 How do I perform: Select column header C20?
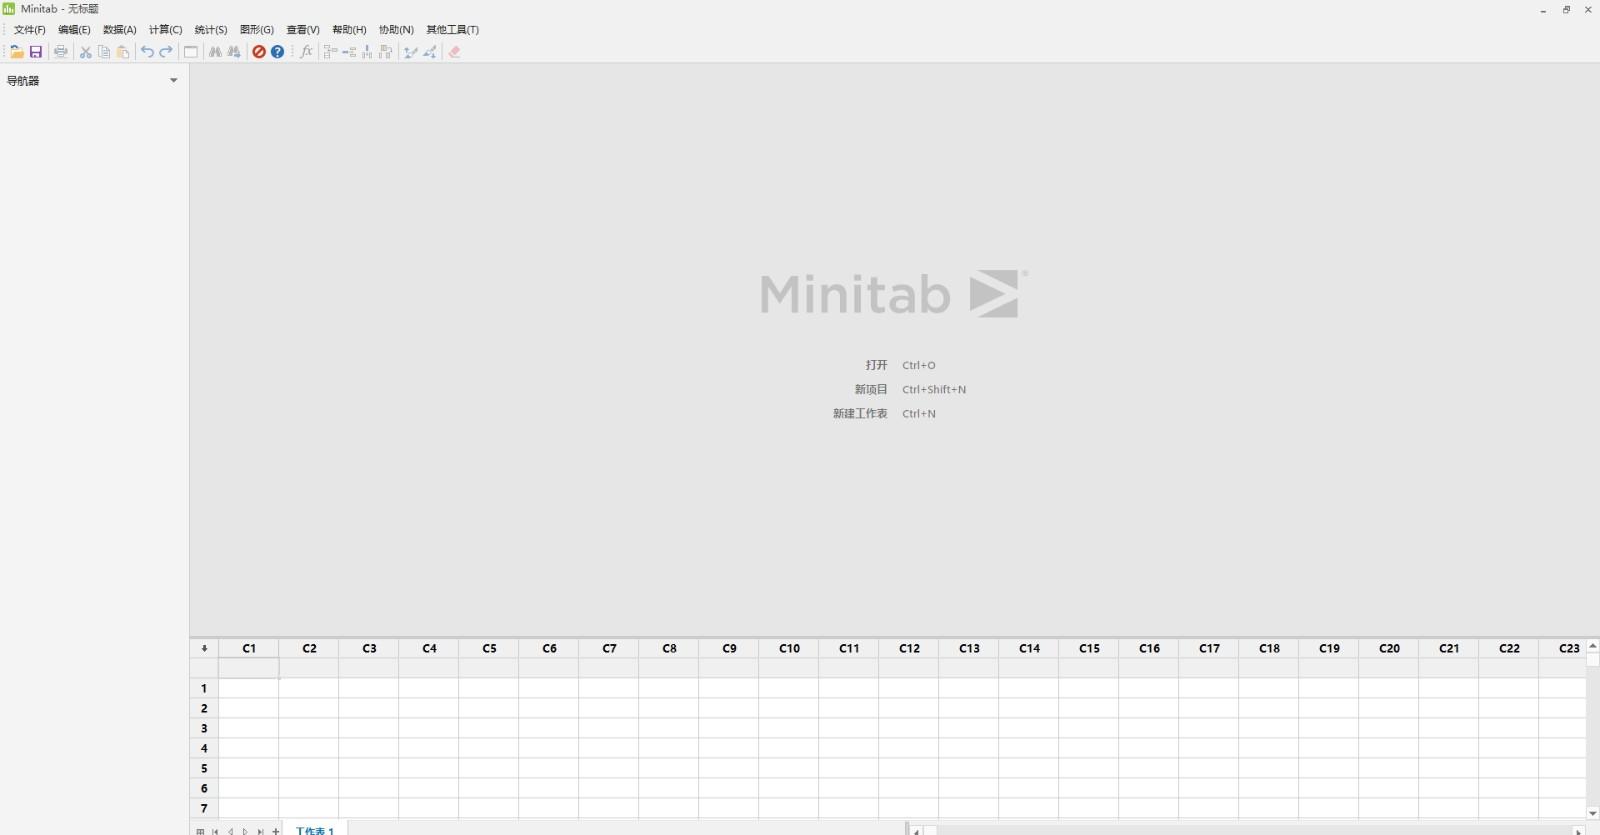pos(1389,648)
